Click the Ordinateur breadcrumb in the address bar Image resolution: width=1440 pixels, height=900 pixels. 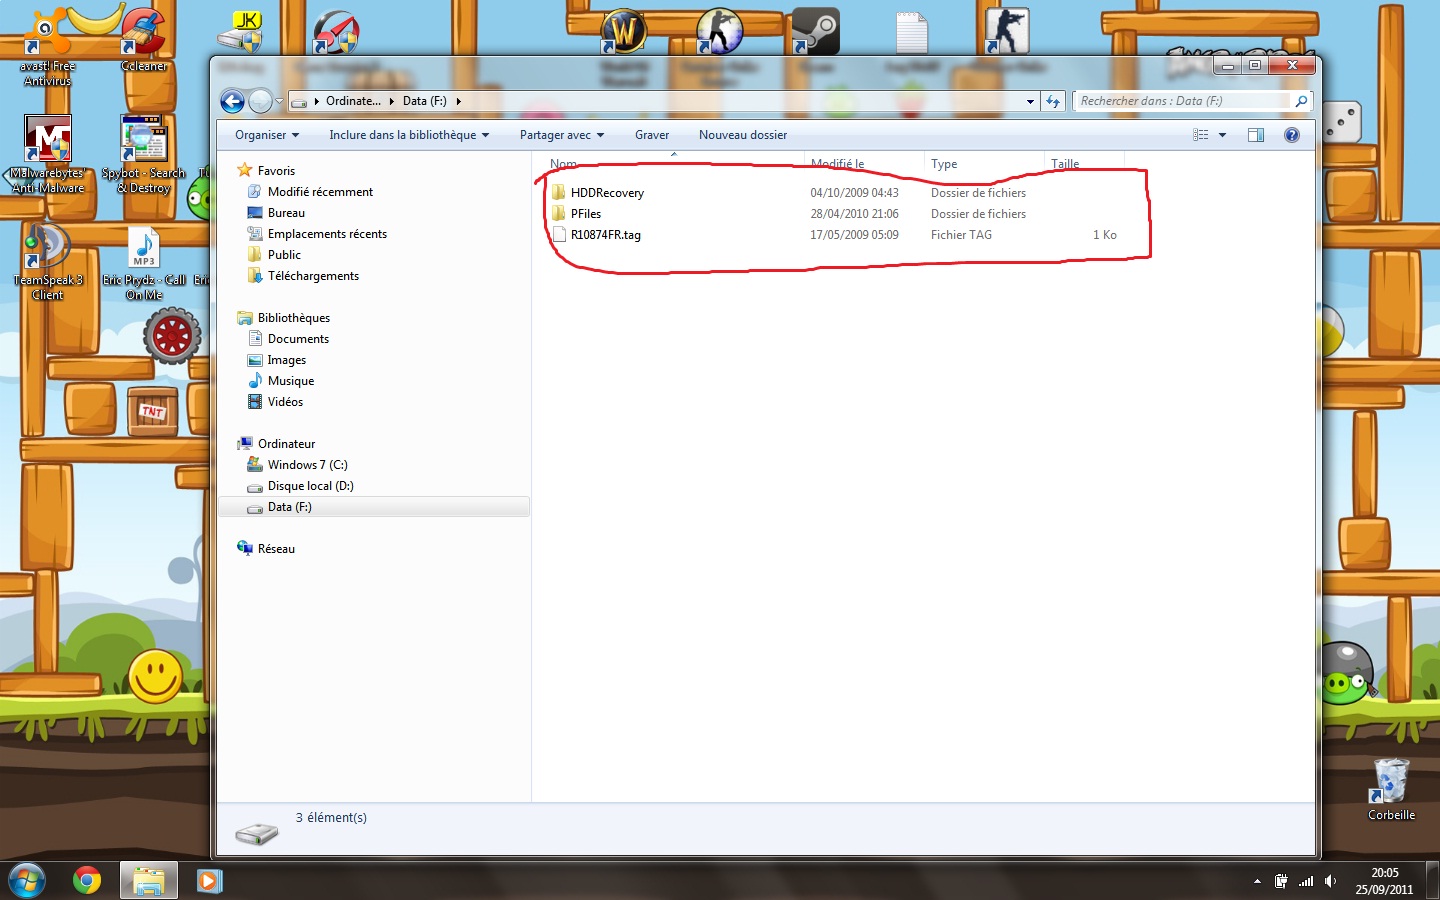point(352,101)
